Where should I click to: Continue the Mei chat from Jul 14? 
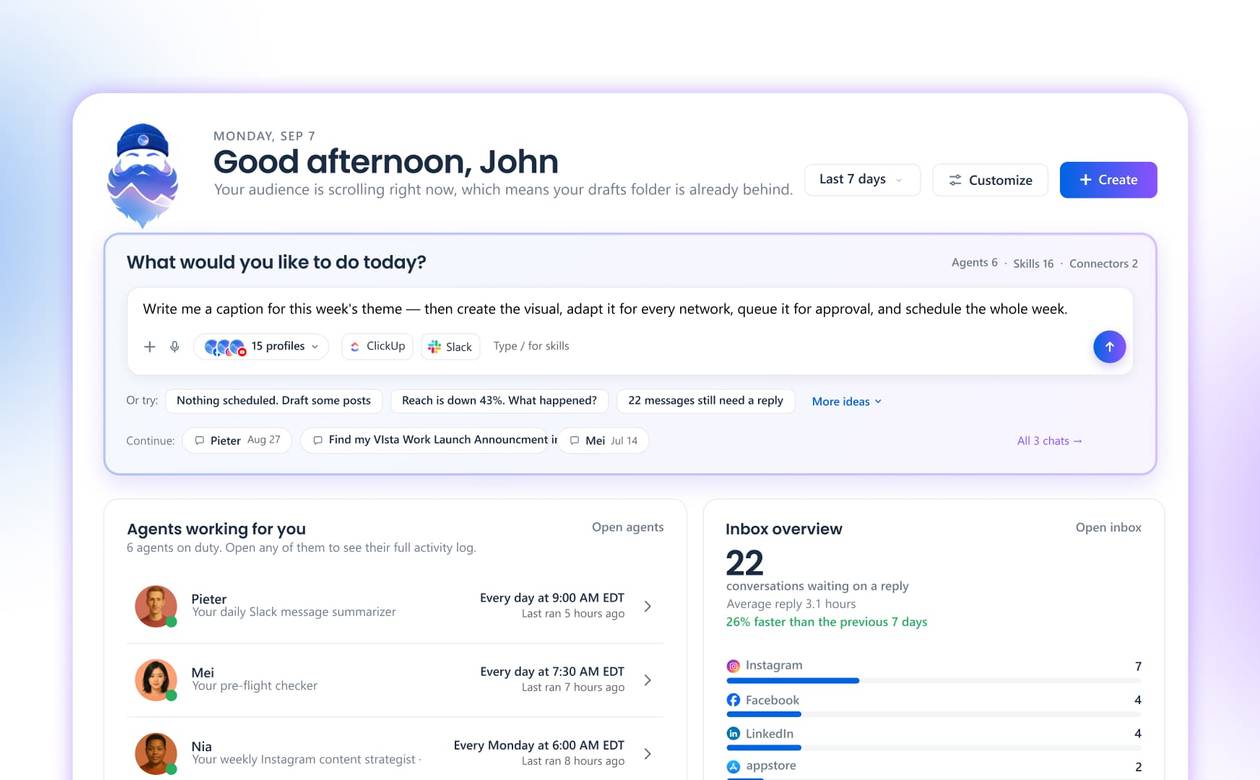pos(604,440)
